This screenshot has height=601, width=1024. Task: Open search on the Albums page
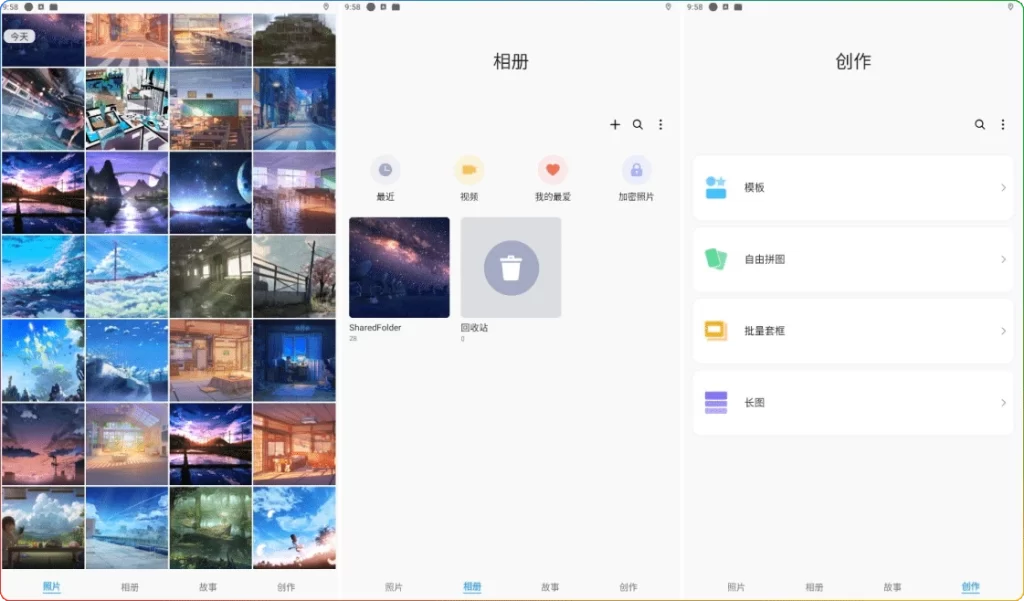point(638,124)
